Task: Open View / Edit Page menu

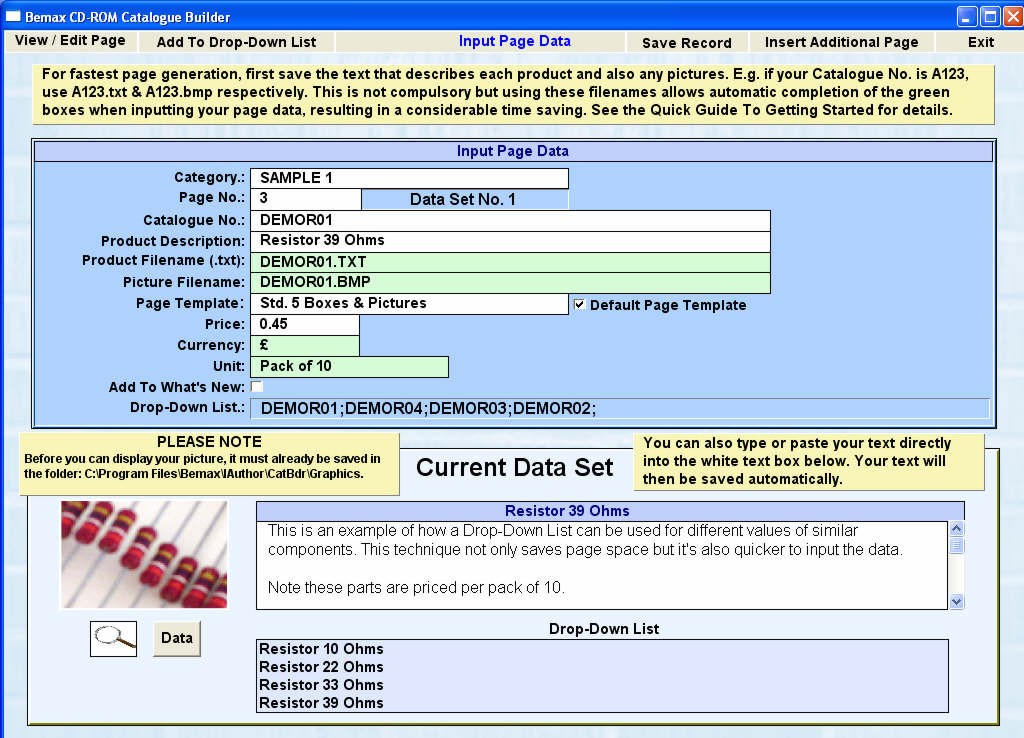Action: point(71,40)
